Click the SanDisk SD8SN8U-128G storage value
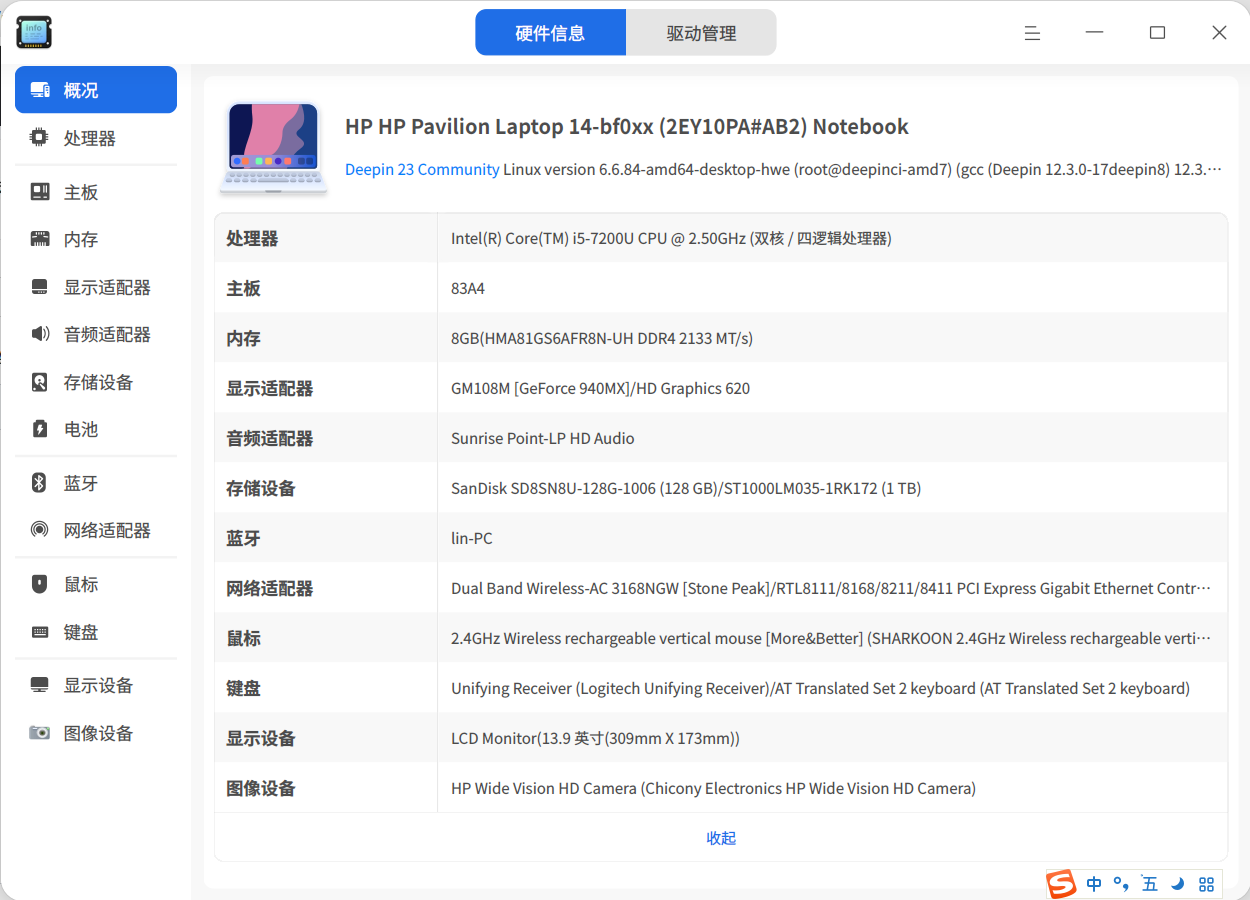1250x900 pixels. click(x=686, y=488)
